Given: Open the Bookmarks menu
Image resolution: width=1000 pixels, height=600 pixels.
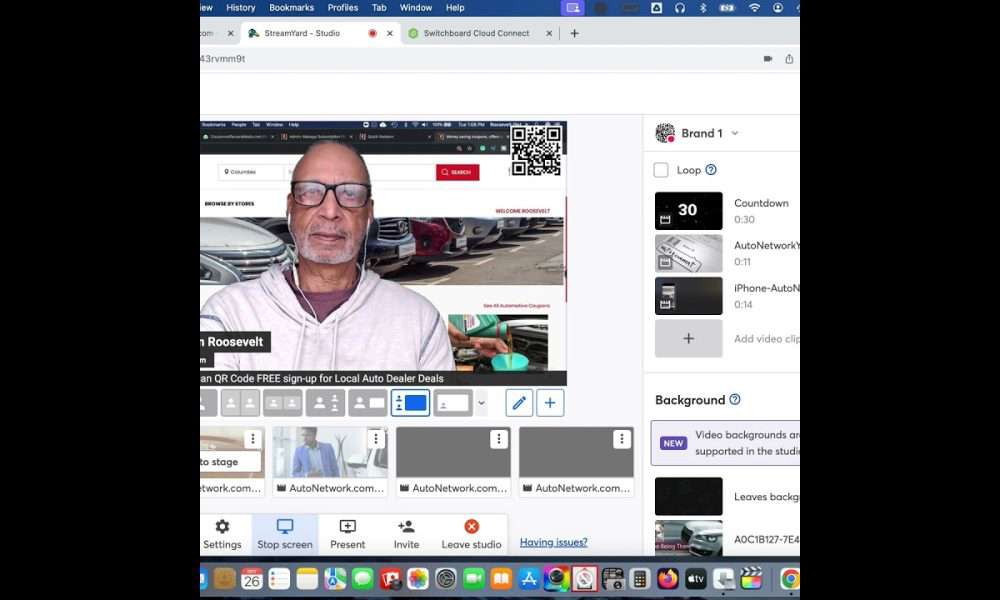Looking at the screenshot, I should (291, 8).
